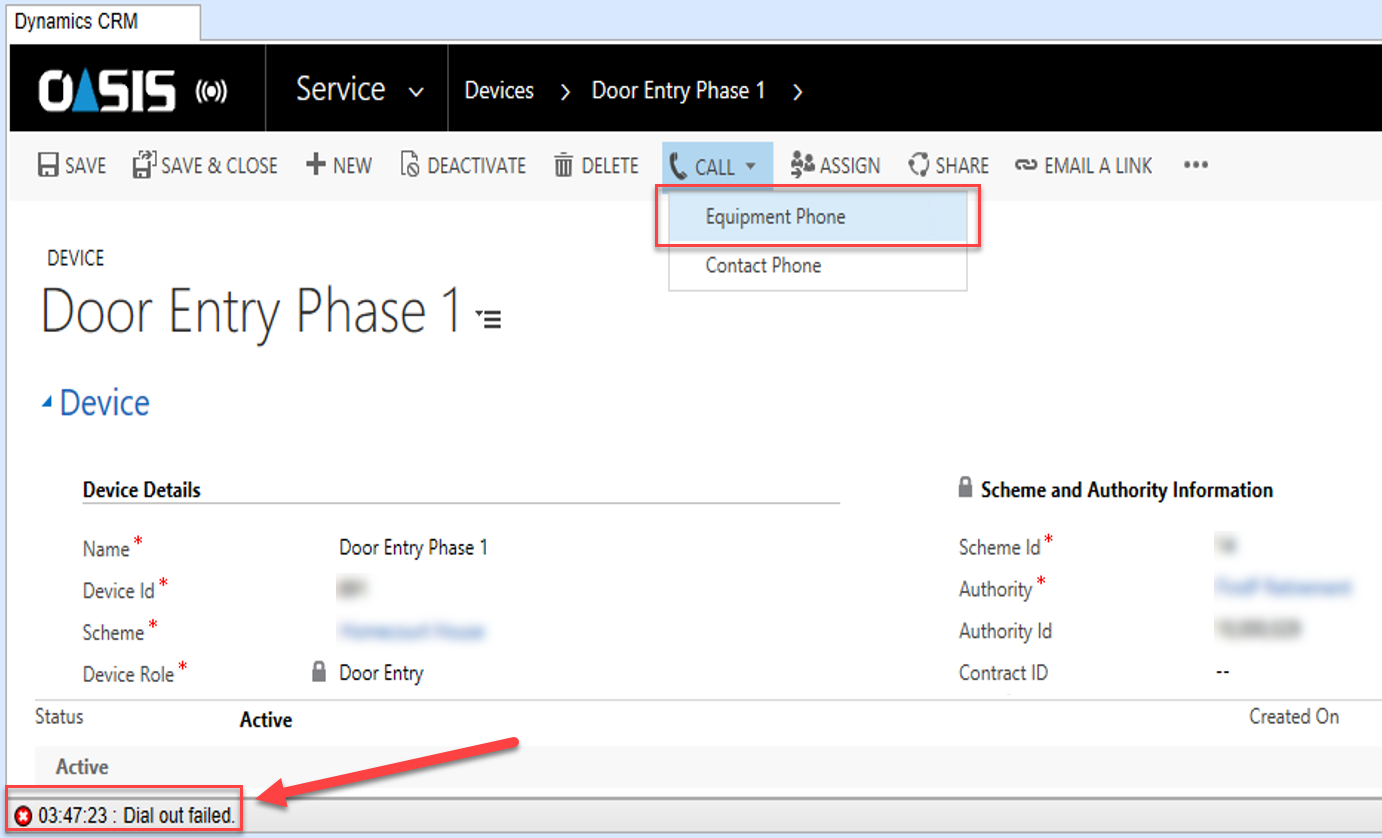Screen dimensions: 1382x838
Task: Click the Email a Link chain icon
Action: [x=1026, y=166]
